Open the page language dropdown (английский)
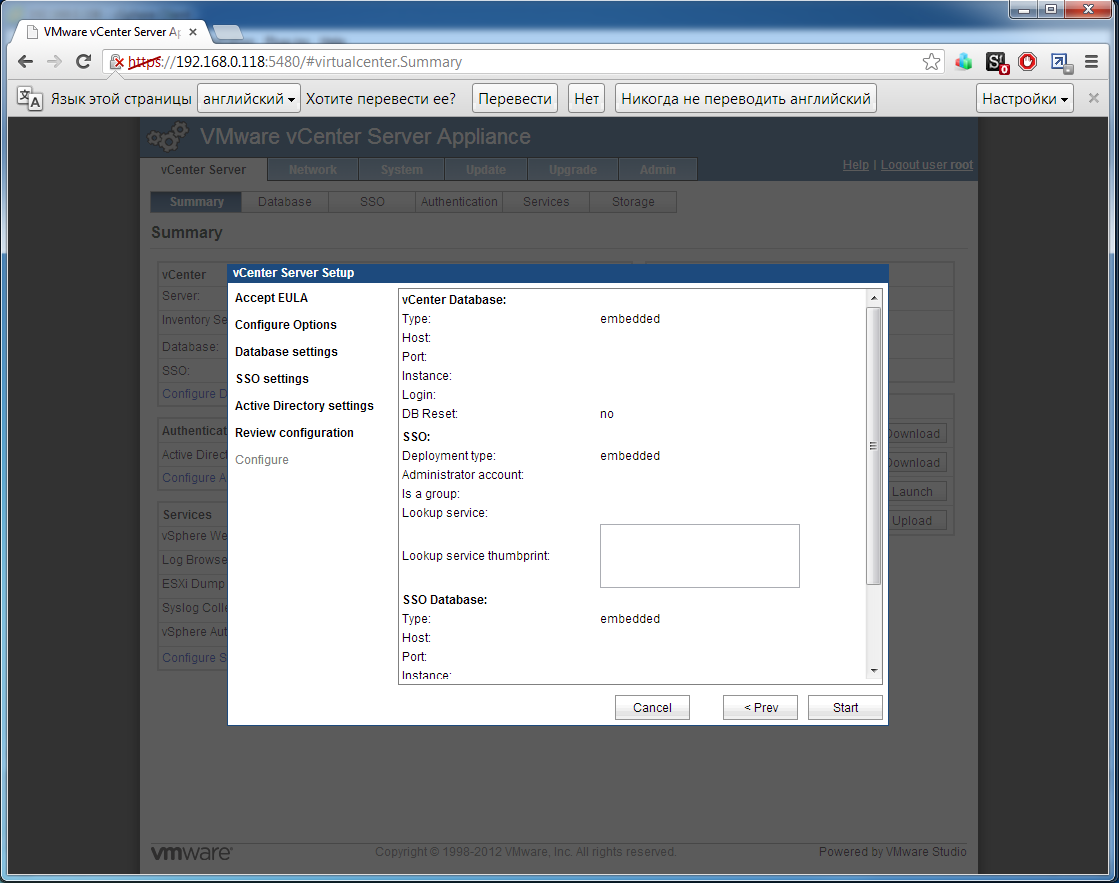1119x883 pixels. point(249,99)
